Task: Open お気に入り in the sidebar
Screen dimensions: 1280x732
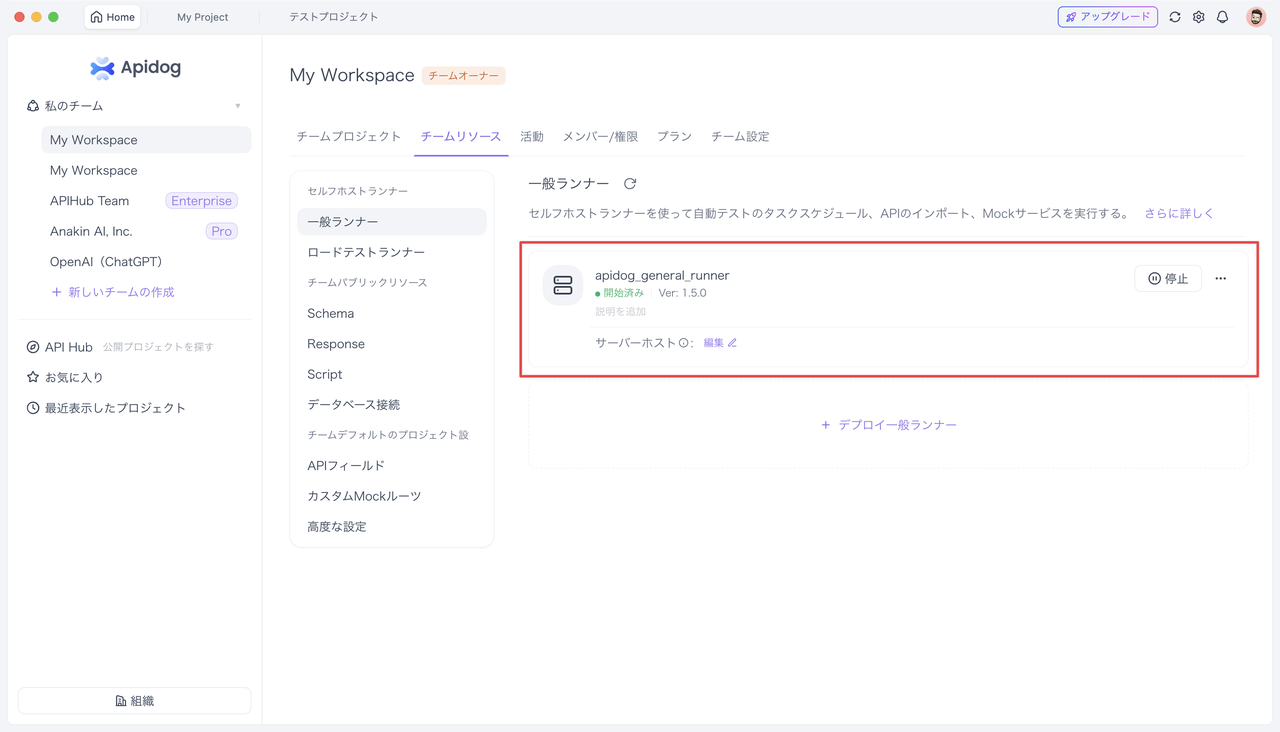Action: [74, 377]
